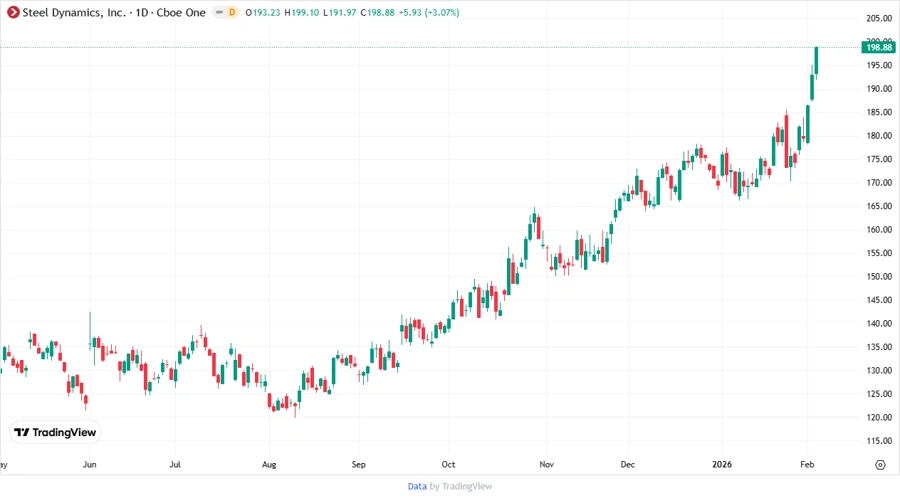Click the 185.00 price axis label
900x498 pixels.
click(x=879, y=112)
